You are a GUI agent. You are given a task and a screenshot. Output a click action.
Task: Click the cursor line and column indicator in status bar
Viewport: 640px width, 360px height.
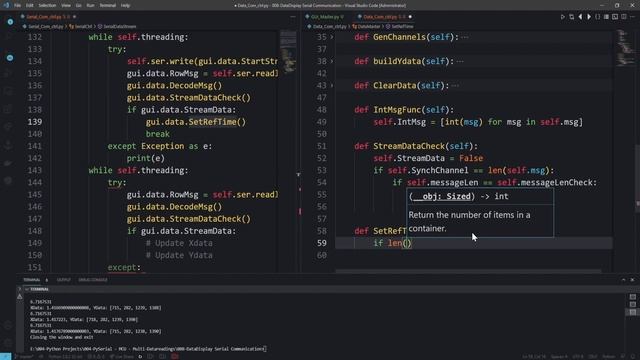[x=534, y=357]
